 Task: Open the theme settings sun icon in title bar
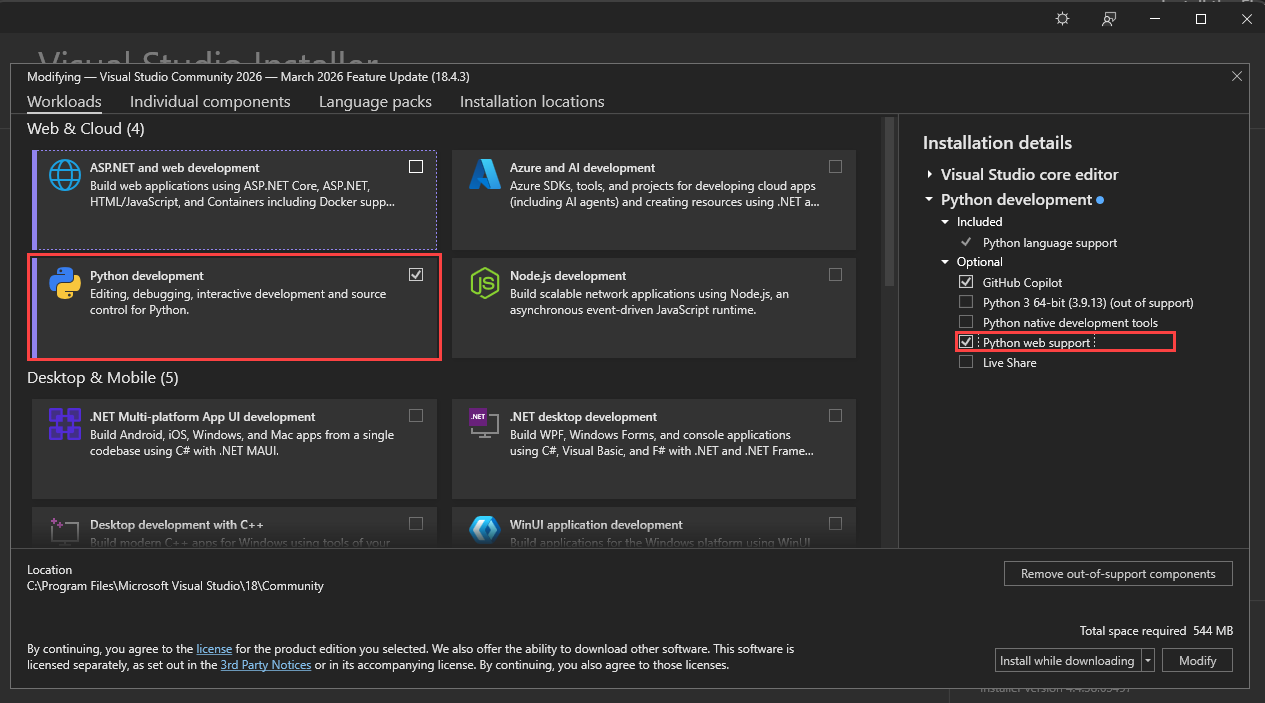pyautogui.click(x=1062, y=18)
